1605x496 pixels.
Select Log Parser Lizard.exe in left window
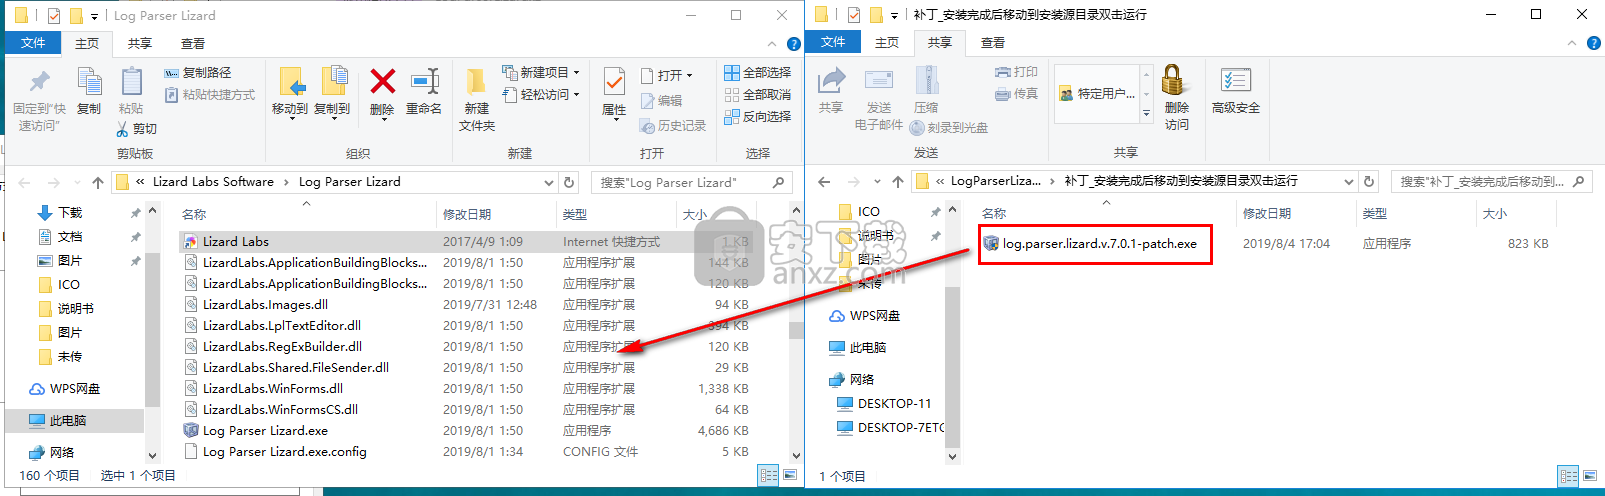(265, 431)
